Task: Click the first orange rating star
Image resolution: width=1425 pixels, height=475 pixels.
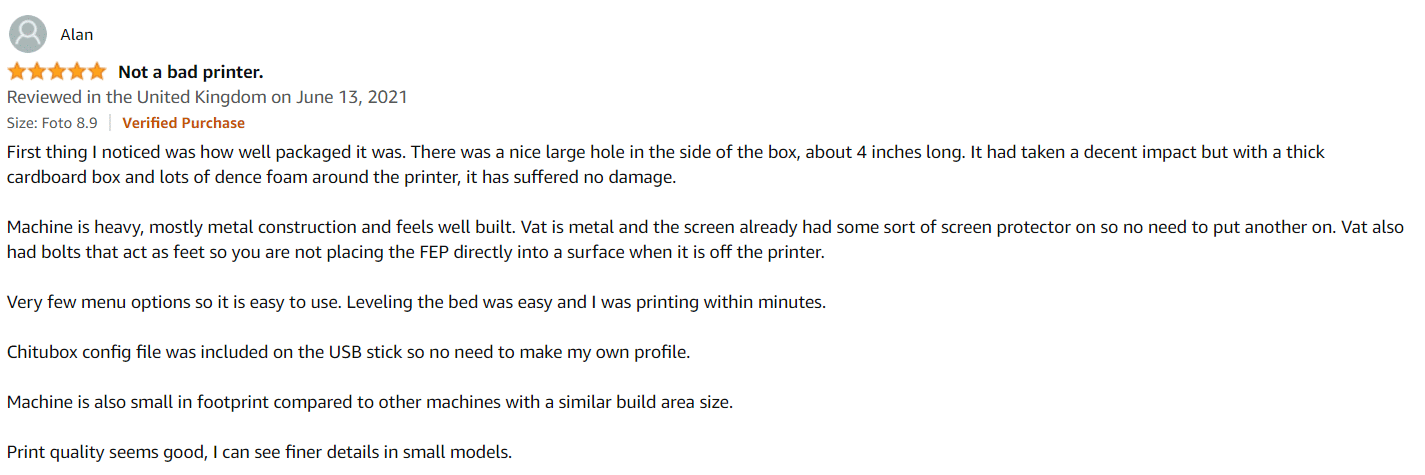Action: coord(17,72)
